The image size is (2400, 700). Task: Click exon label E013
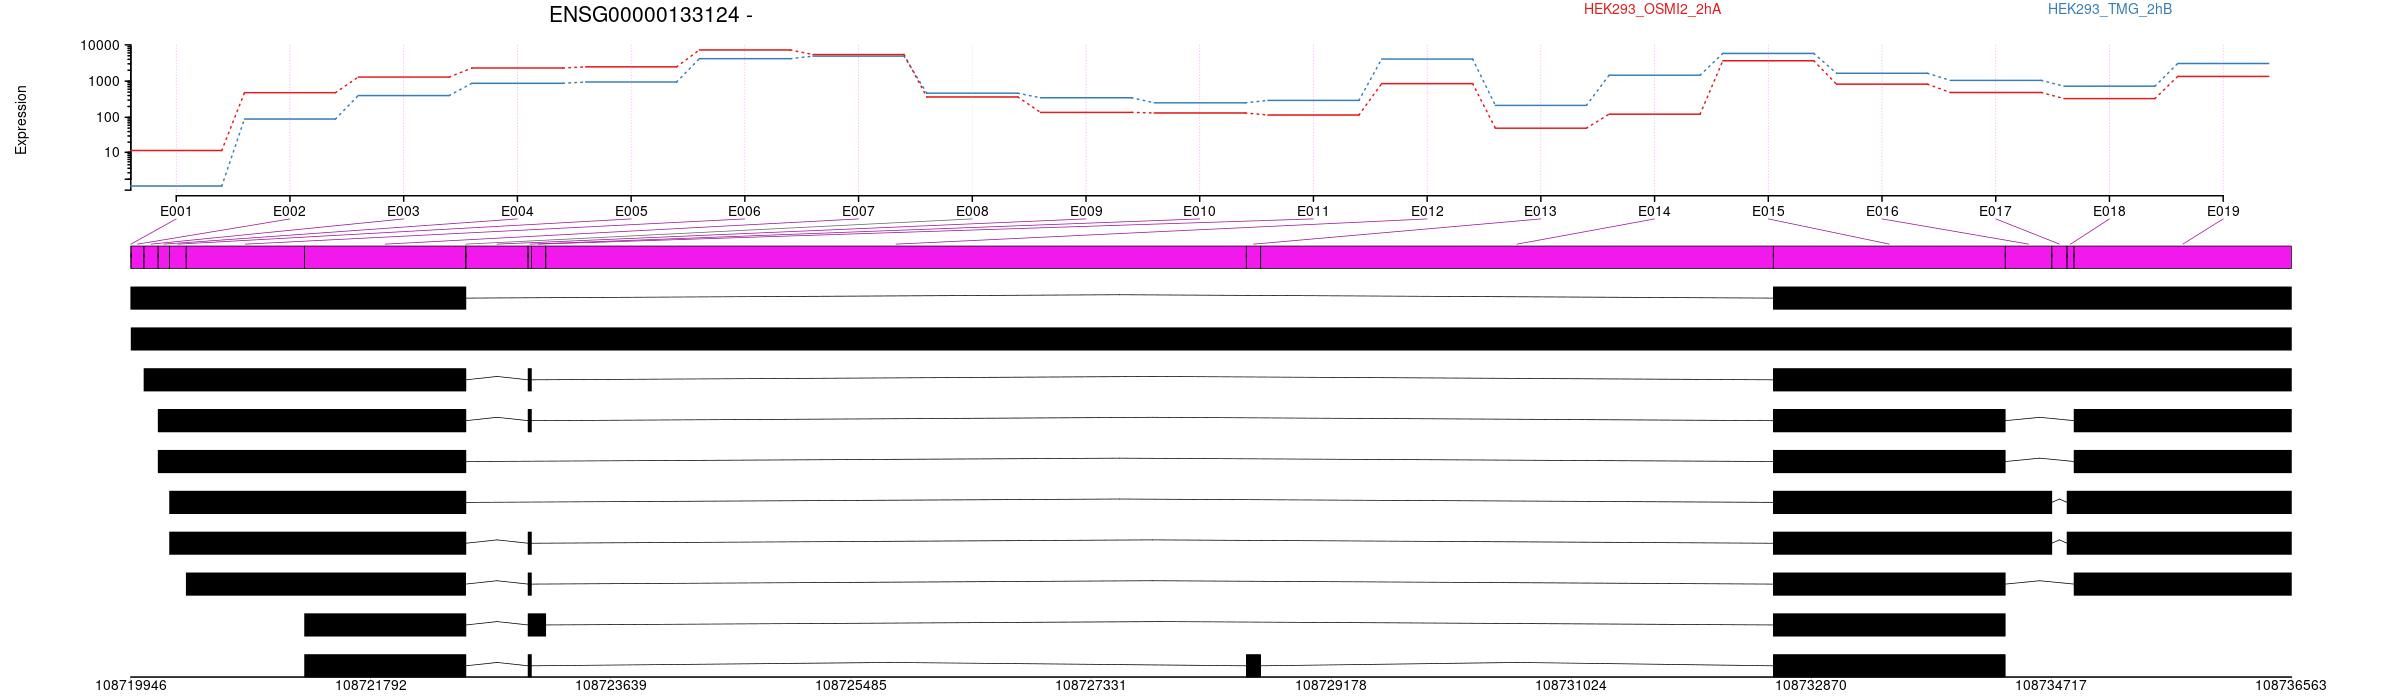point(1540,211)
